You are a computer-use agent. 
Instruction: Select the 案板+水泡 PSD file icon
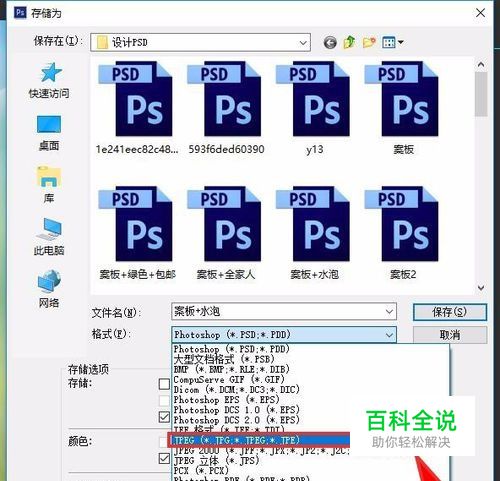[313, 224]
